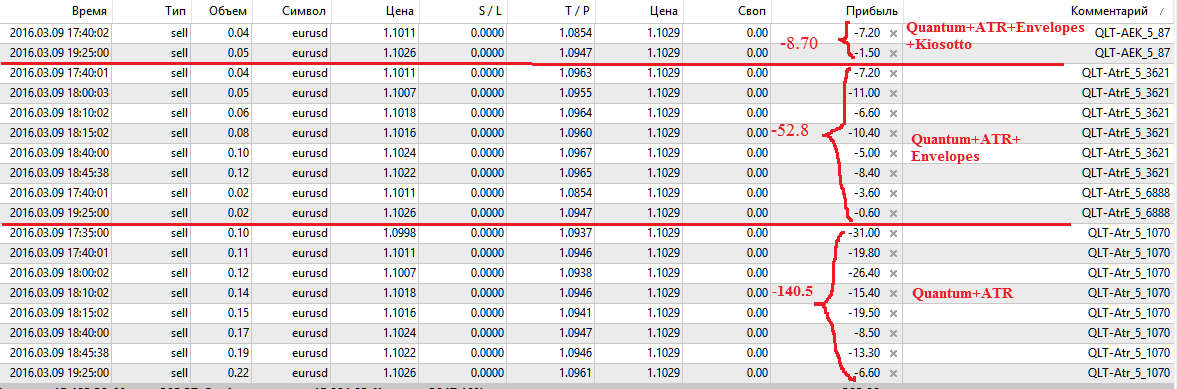Click the take profit value 1.0963
Image resolution: width=1177 pixels, height=389 pixels.
576,73
